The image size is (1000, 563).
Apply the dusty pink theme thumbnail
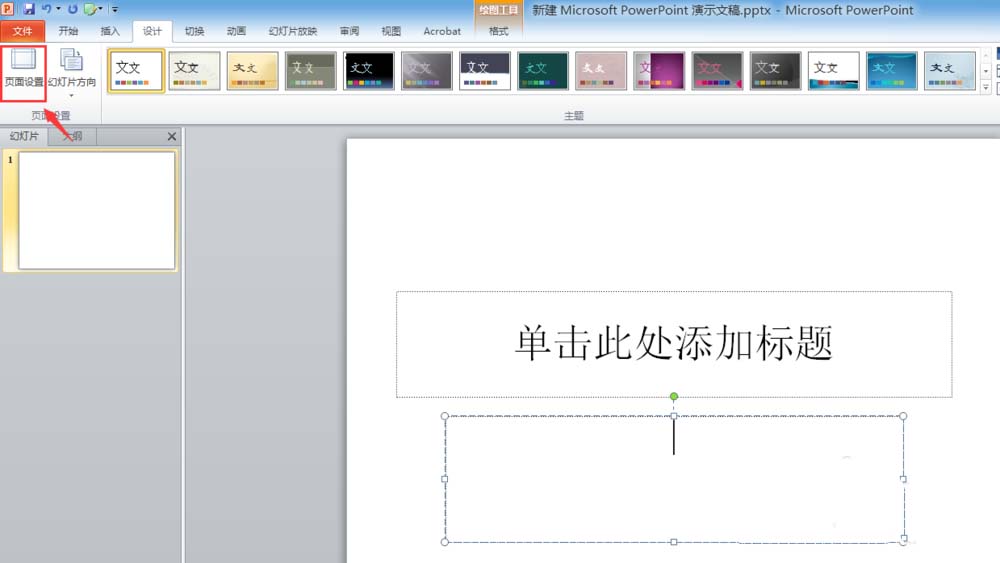pyautogui.click(x=601, y=71)
